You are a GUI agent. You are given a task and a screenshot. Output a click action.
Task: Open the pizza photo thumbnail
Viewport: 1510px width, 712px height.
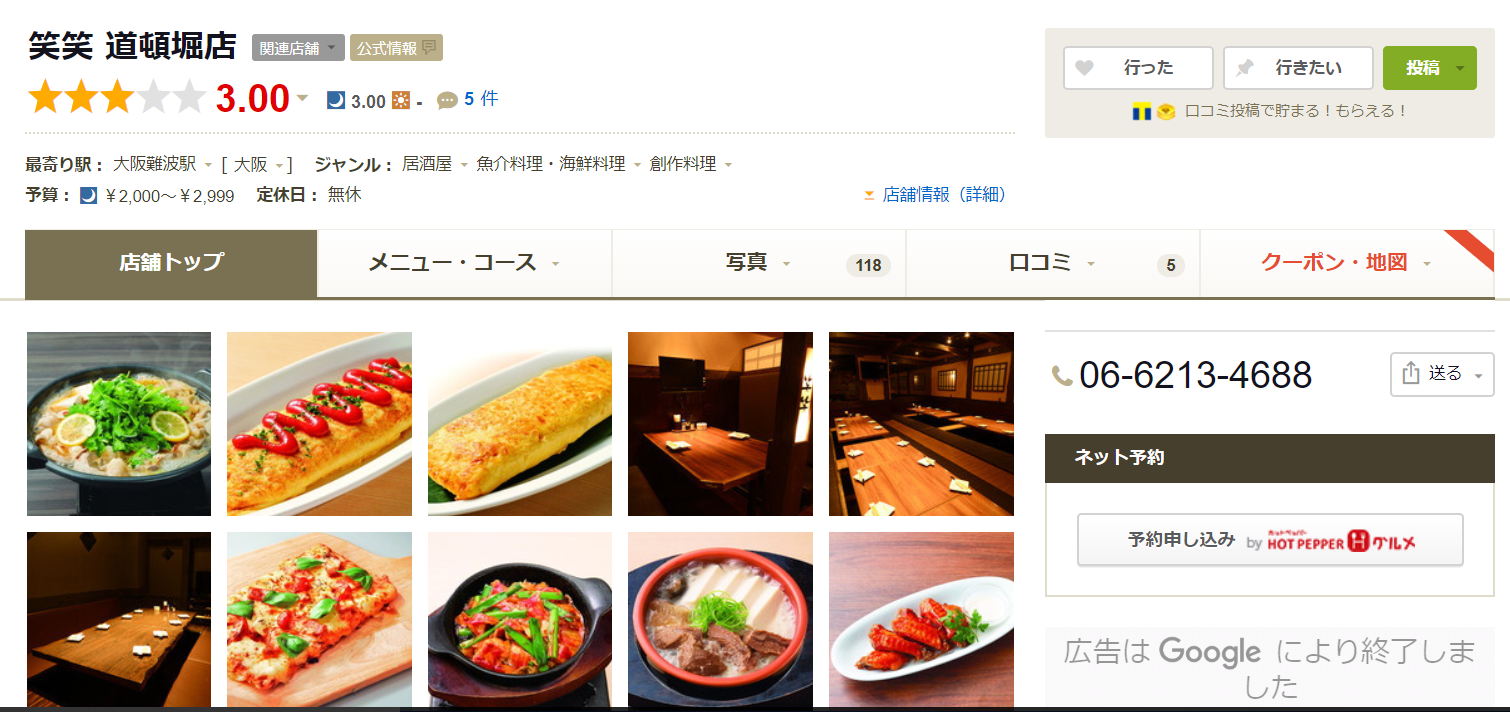click(319, 619)
